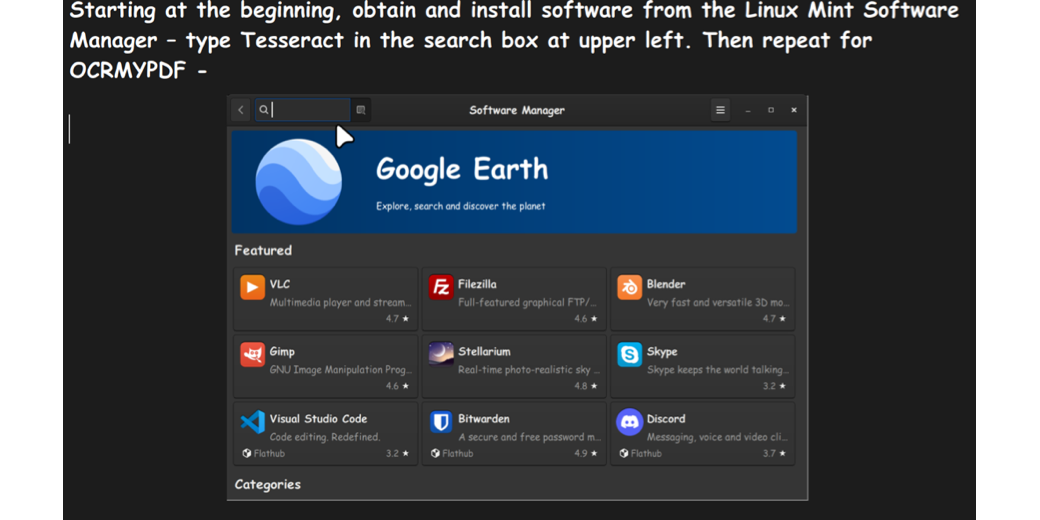Image resolution: width=1040 pixels, height=520 pixels.
Task: Click the Skype app icon
Action: click(x=629, y=354)
